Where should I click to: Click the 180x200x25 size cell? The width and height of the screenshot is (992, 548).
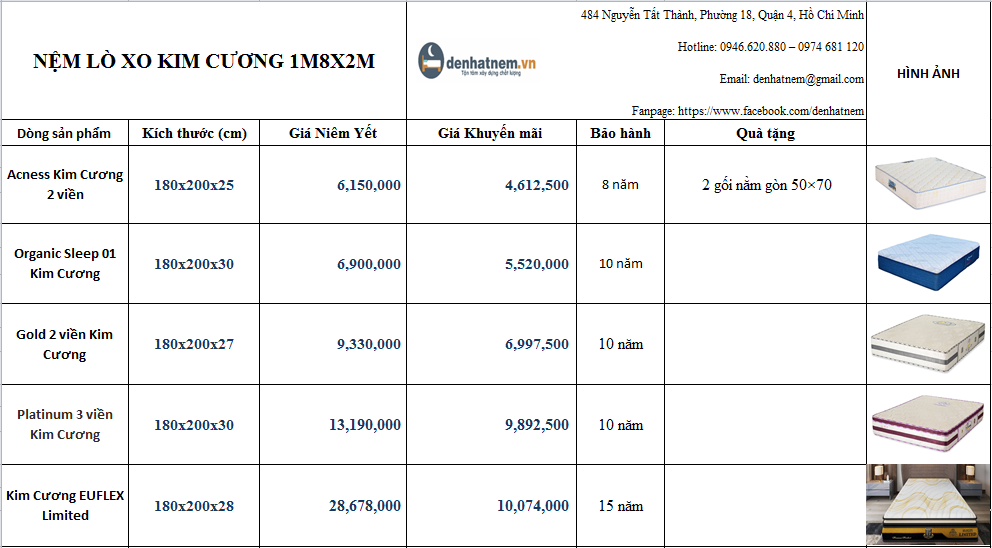194,185
